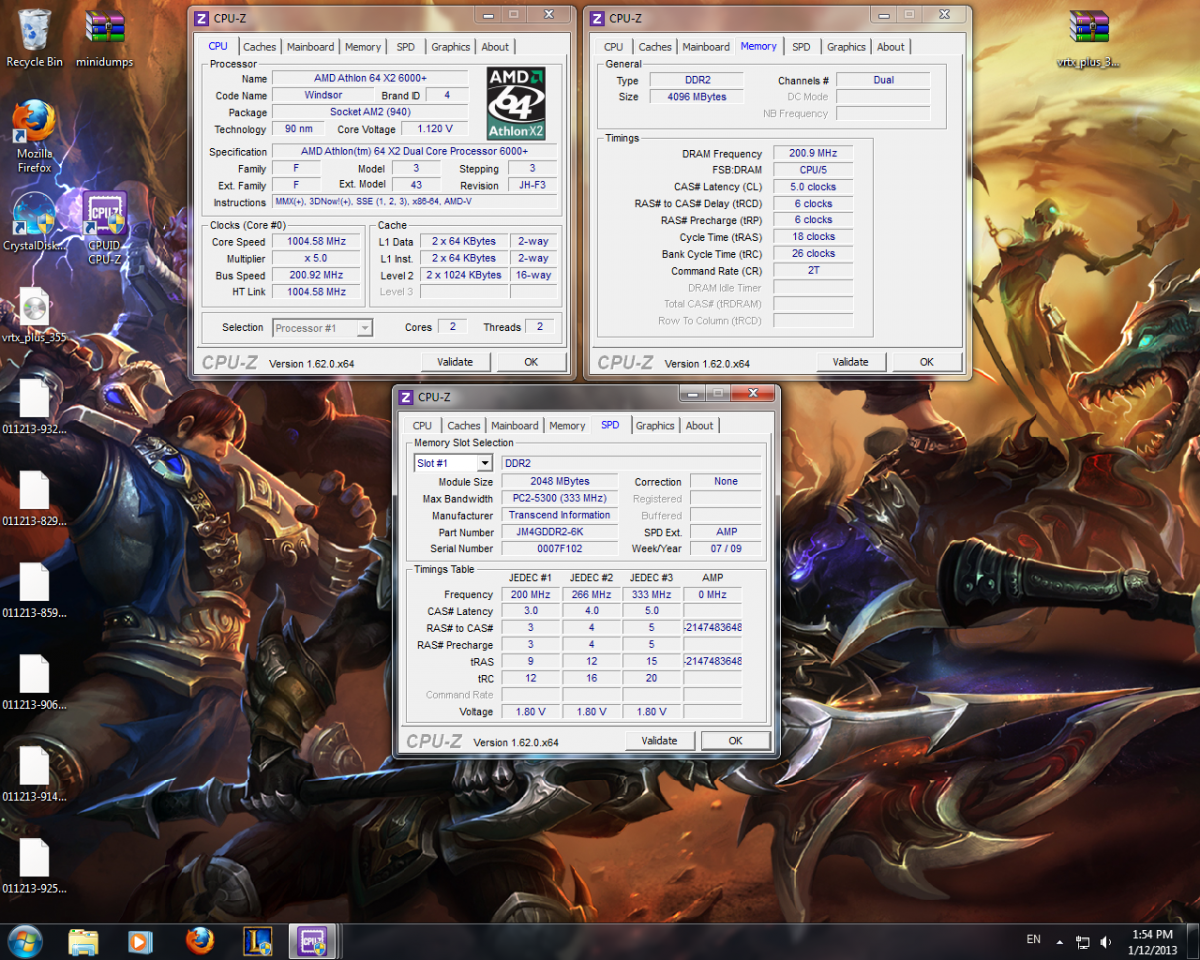
Task: Click the 4096 MBytes size value
Action: [696, 97]
